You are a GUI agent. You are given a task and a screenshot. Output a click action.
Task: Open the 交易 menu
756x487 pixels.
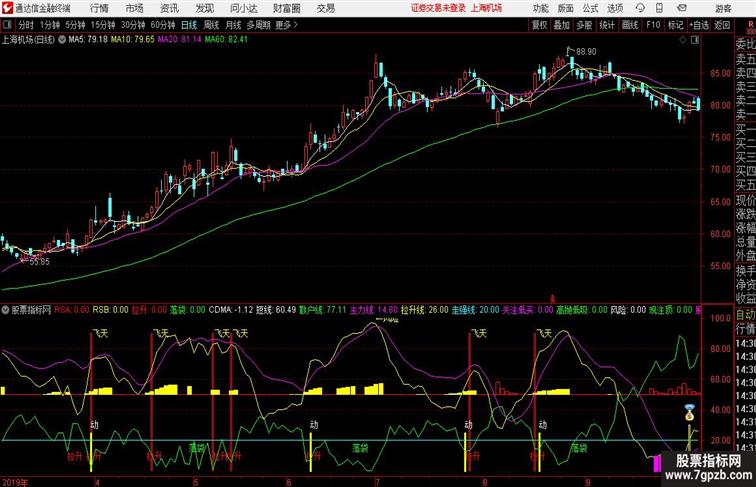pos(326,8)
